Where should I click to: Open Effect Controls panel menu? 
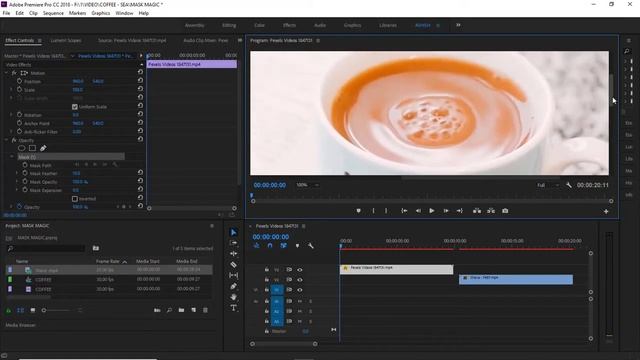[40, 40]
